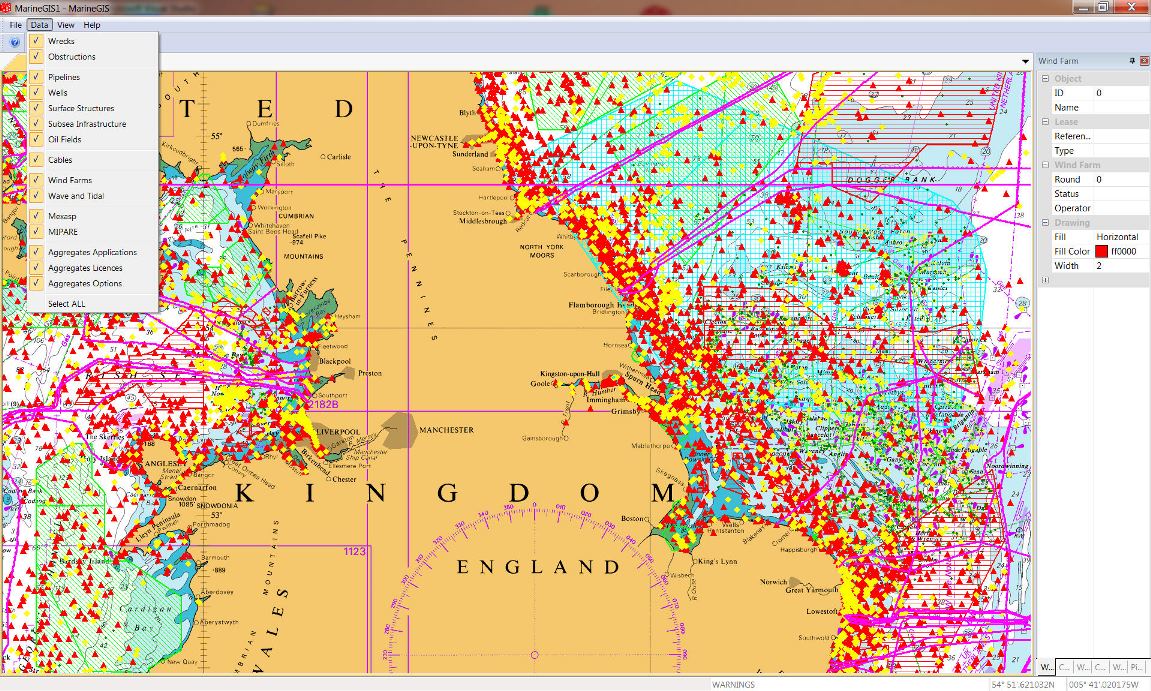1151x691 pixels.
Task: Open the map tab list dropdown arrow
Action: coord(1025,62)
